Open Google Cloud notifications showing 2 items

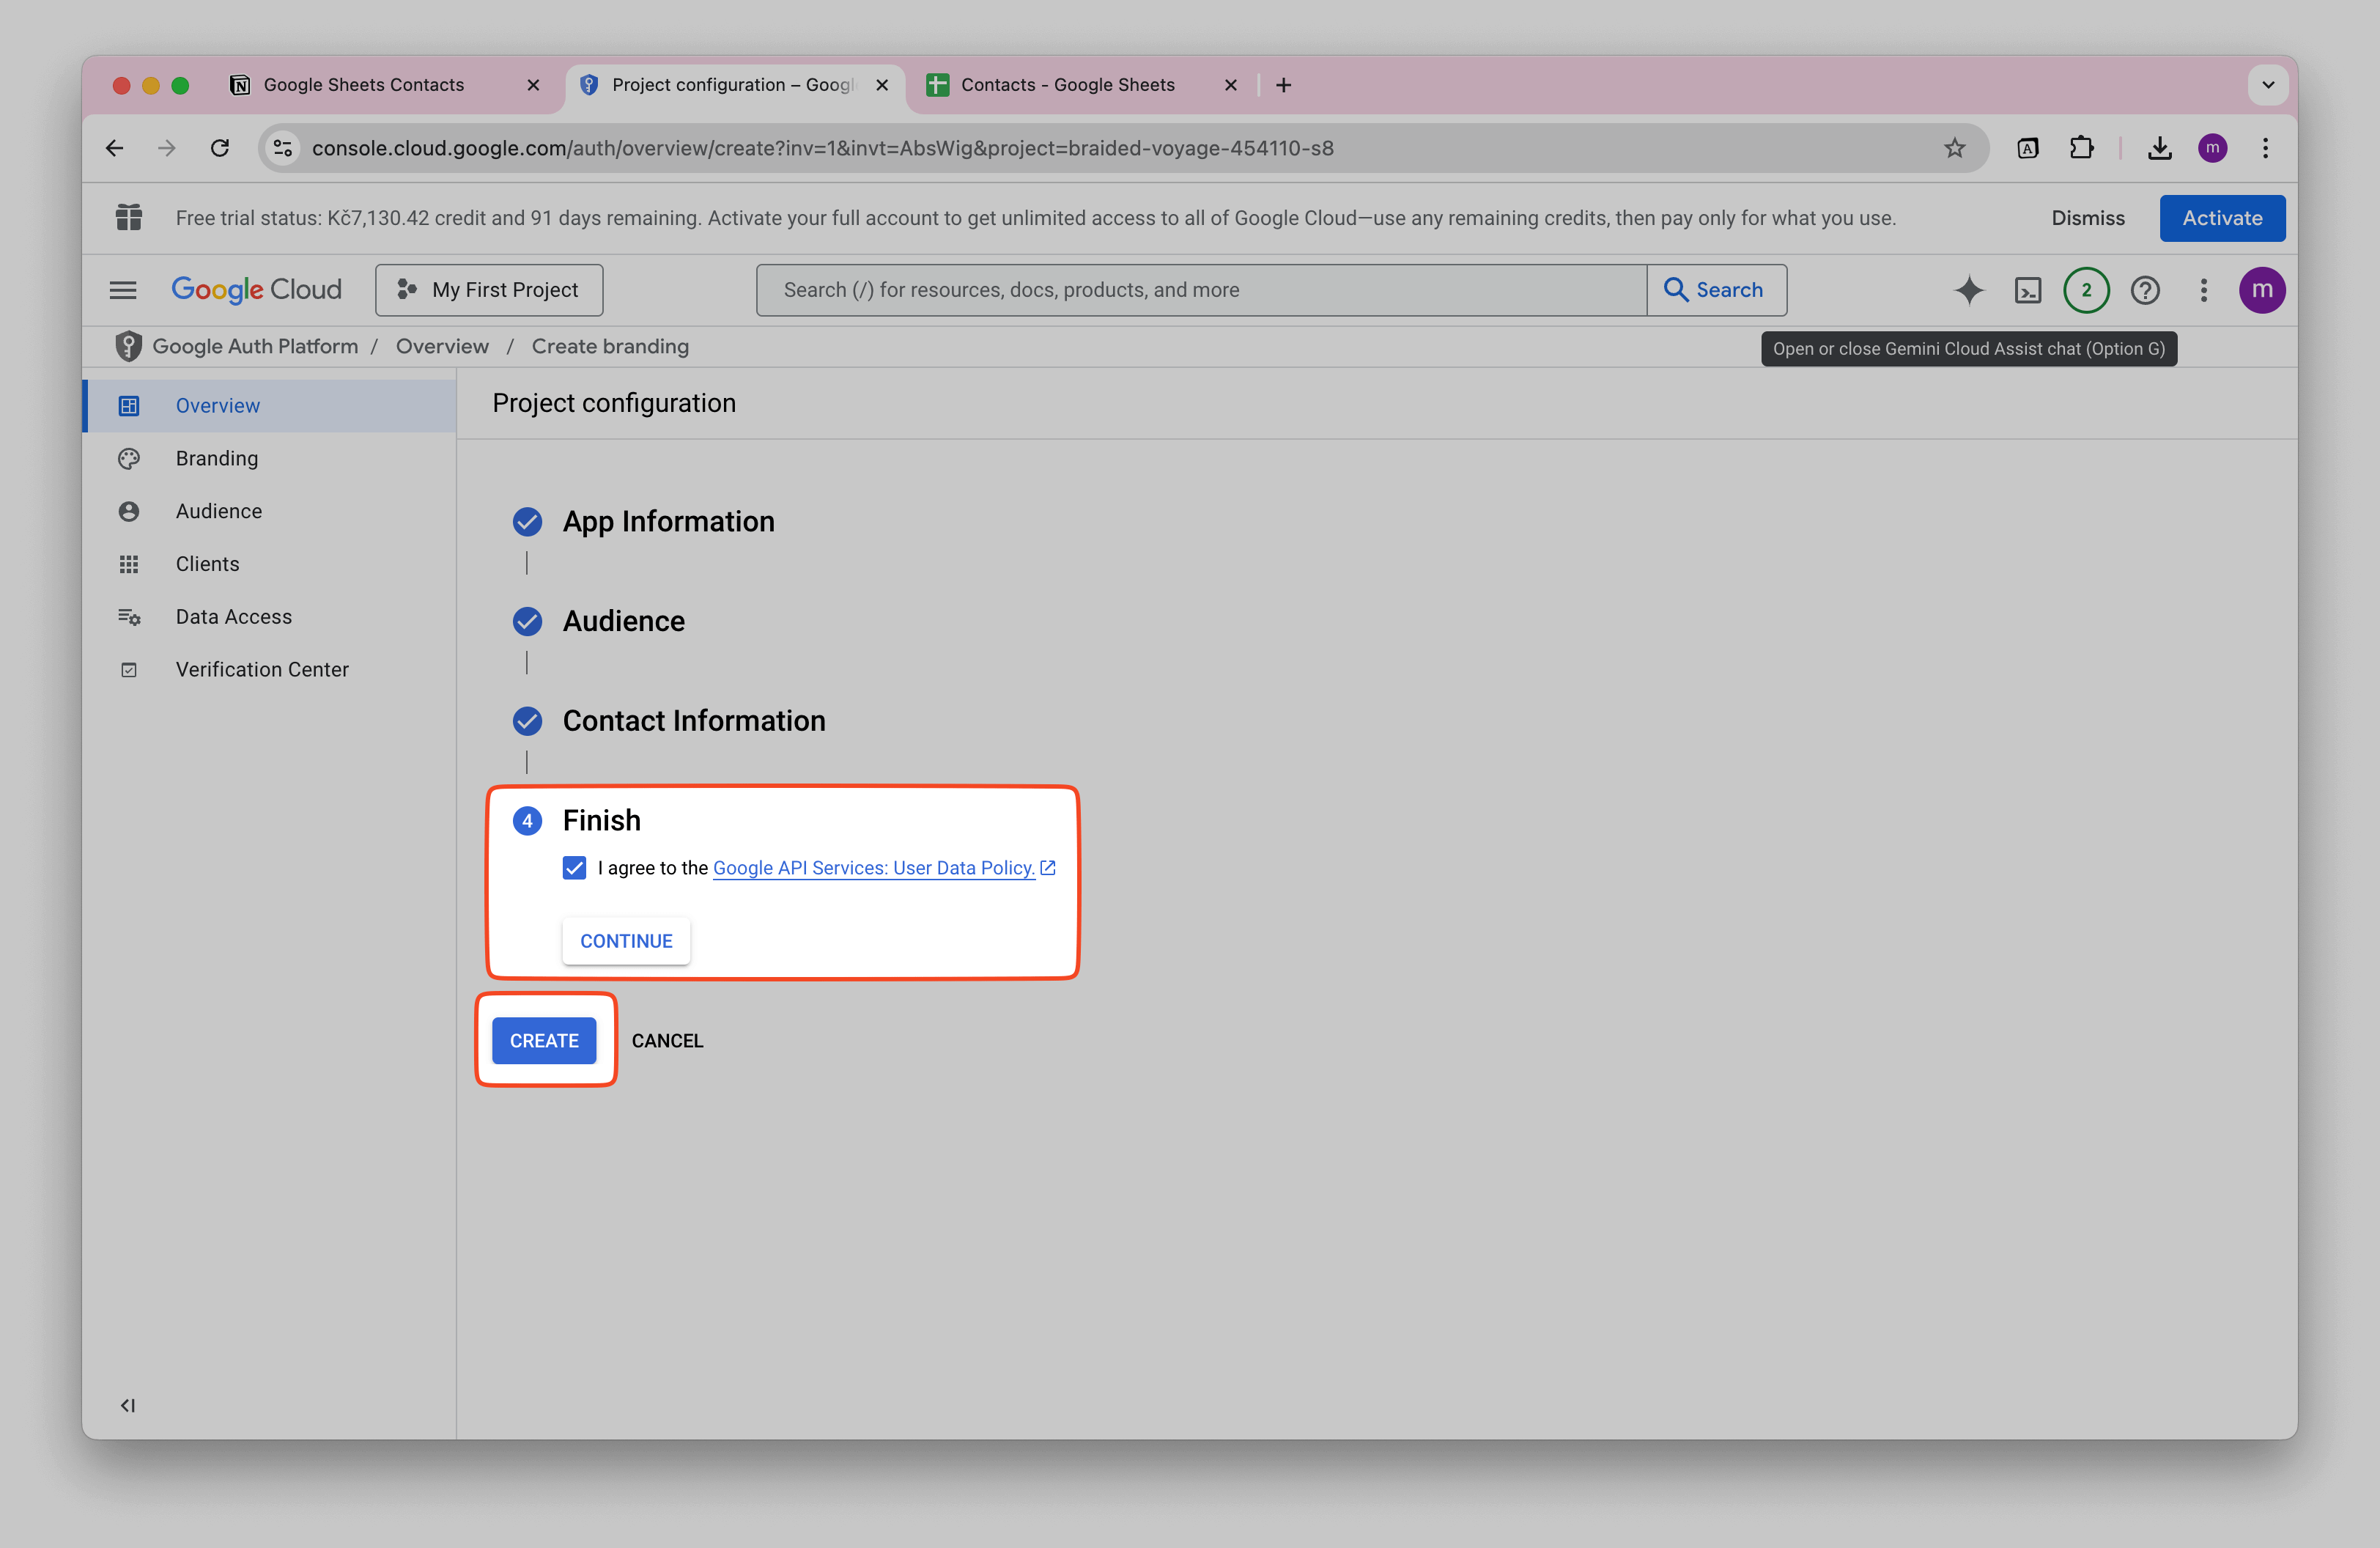point(2086,290)
